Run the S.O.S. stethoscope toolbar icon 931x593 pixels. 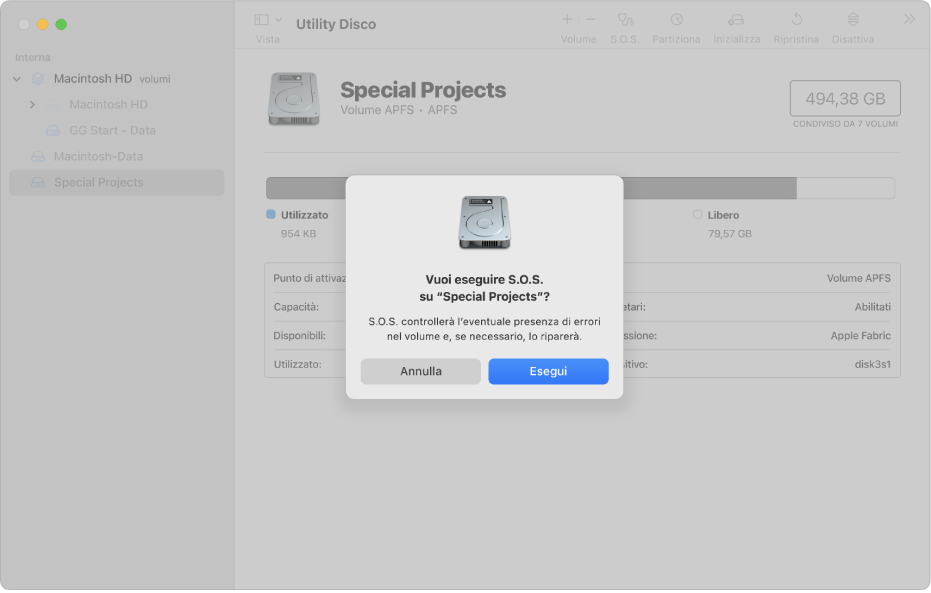point(625,20)
